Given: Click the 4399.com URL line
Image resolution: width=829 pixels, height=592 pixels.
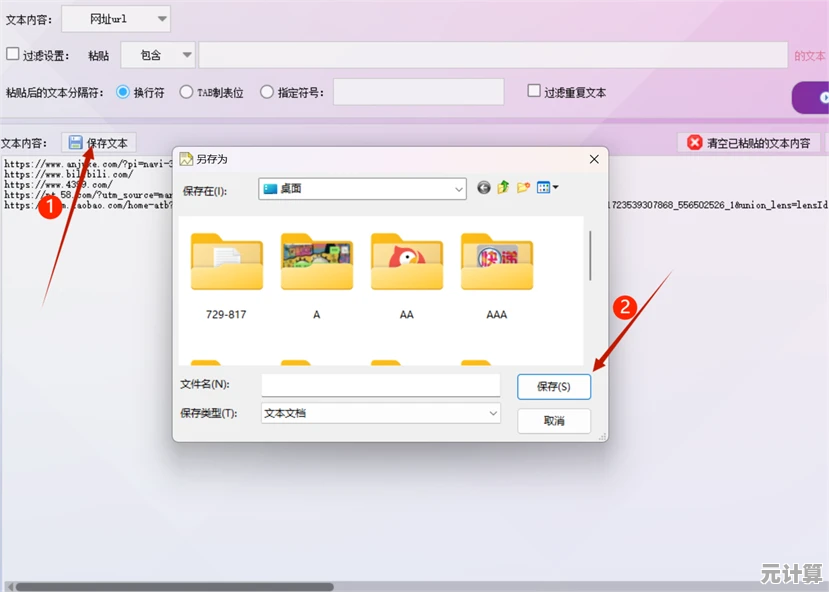Looking at the screenshot, I should pos(58,185).
